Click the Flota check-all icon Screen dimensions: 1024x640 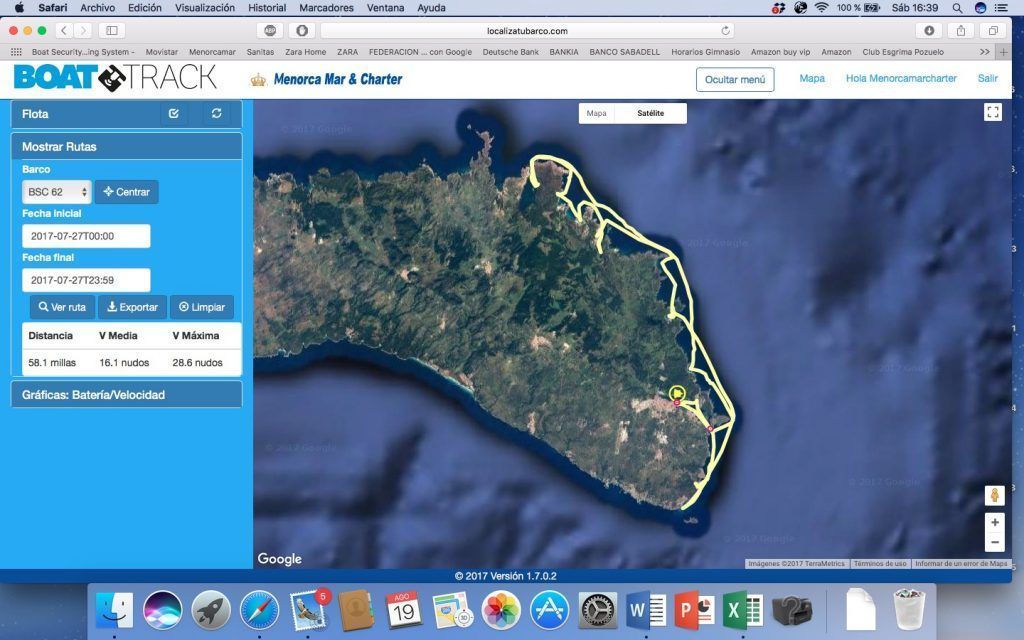point(174,114)
